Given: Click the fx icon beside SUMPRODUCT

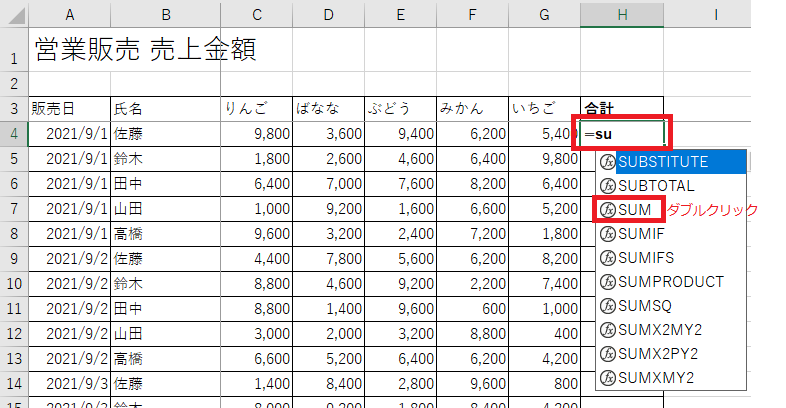Looking at the screenshot, I should 607,282.
